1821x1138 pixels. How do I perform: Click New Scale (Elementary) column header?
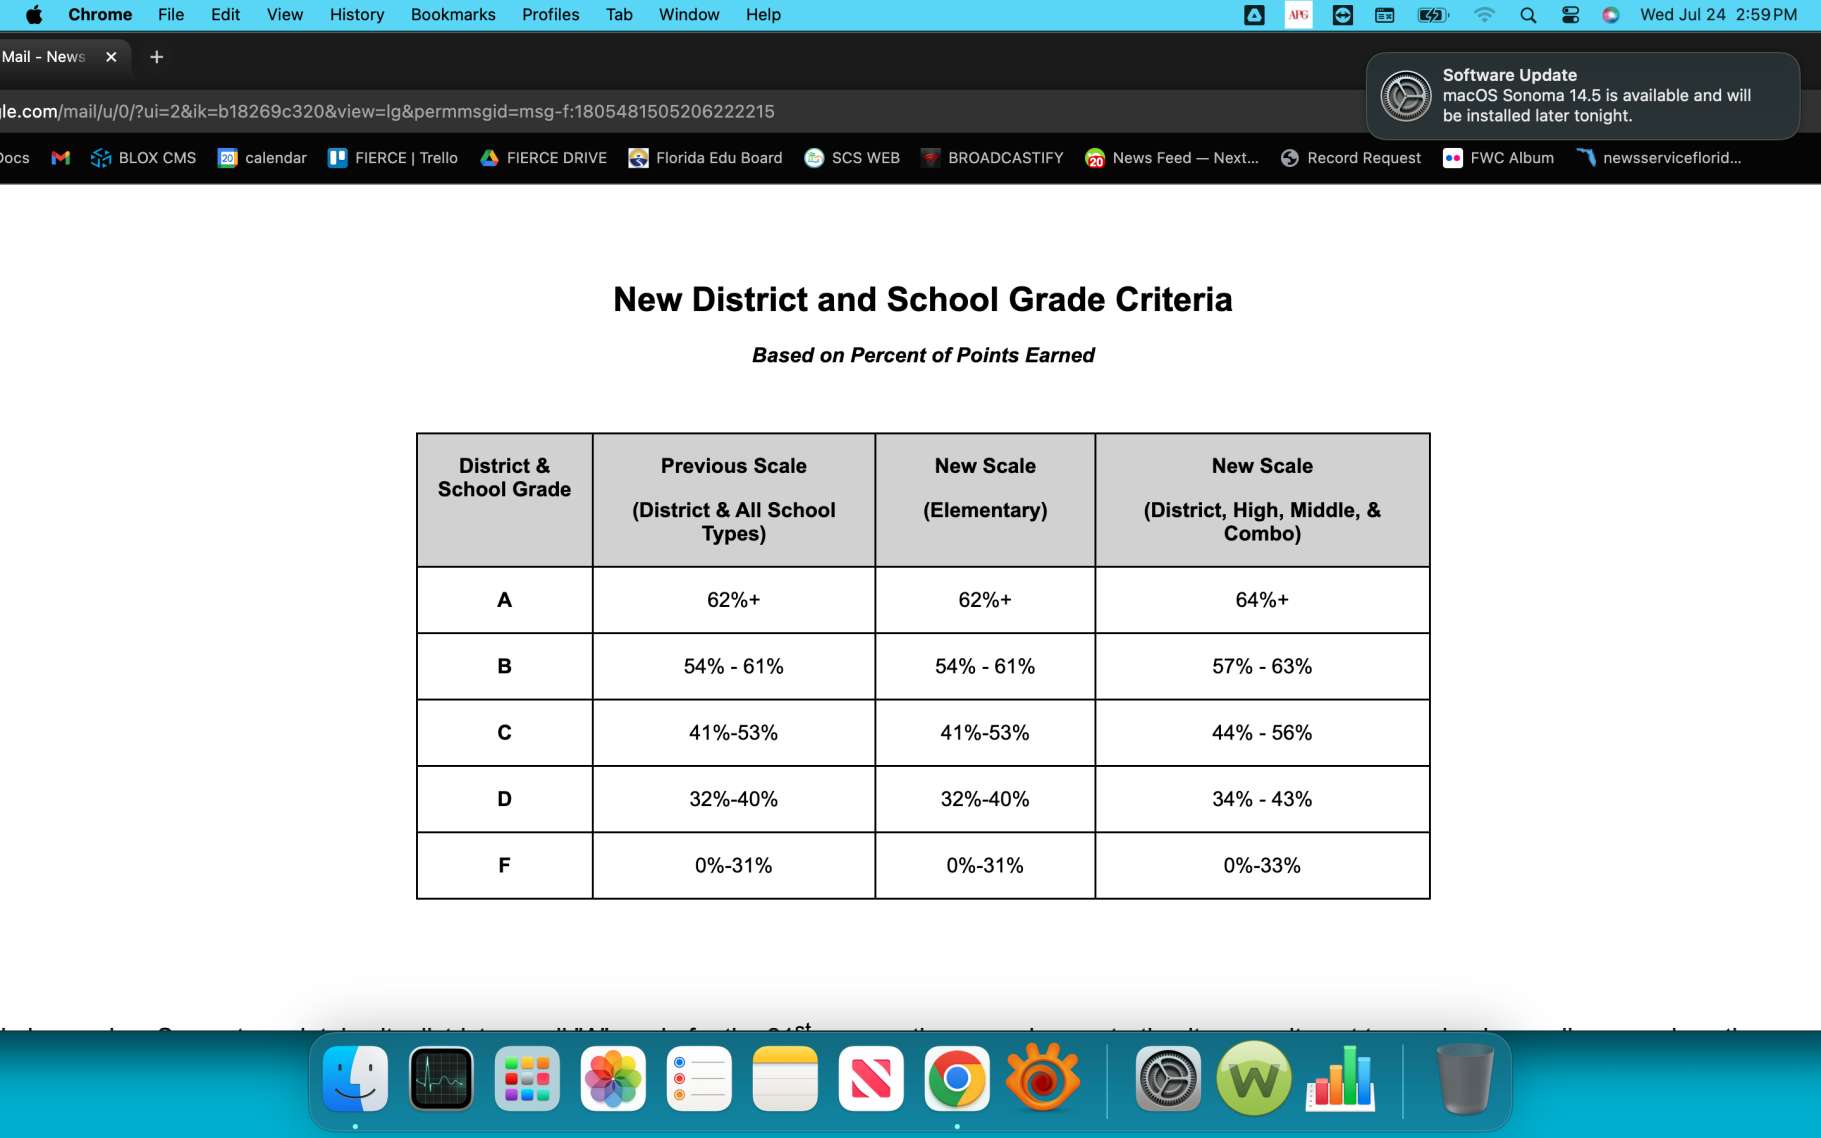pos(985,500)
